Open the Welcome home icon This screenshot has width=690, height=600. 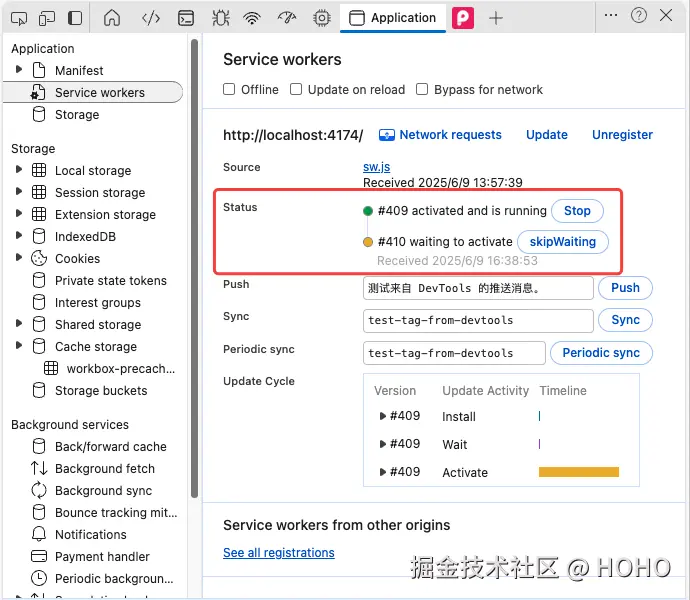click(x=112, y=18)
